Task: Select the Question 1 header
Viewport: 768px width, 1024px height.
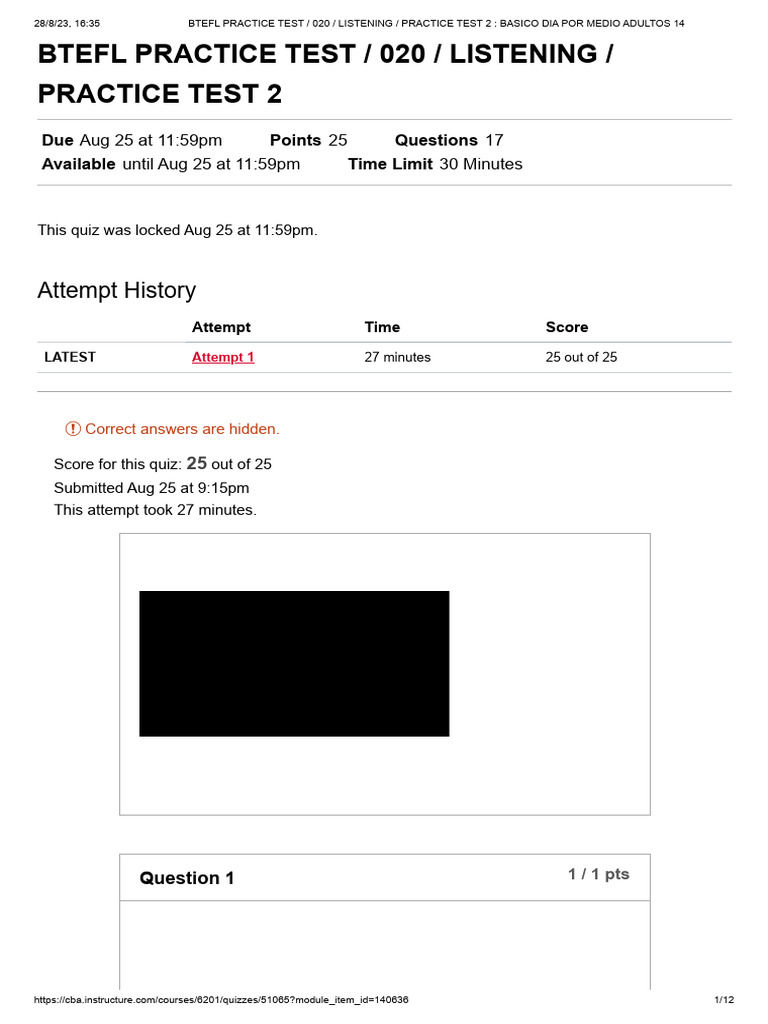Action: click(187, 878)
